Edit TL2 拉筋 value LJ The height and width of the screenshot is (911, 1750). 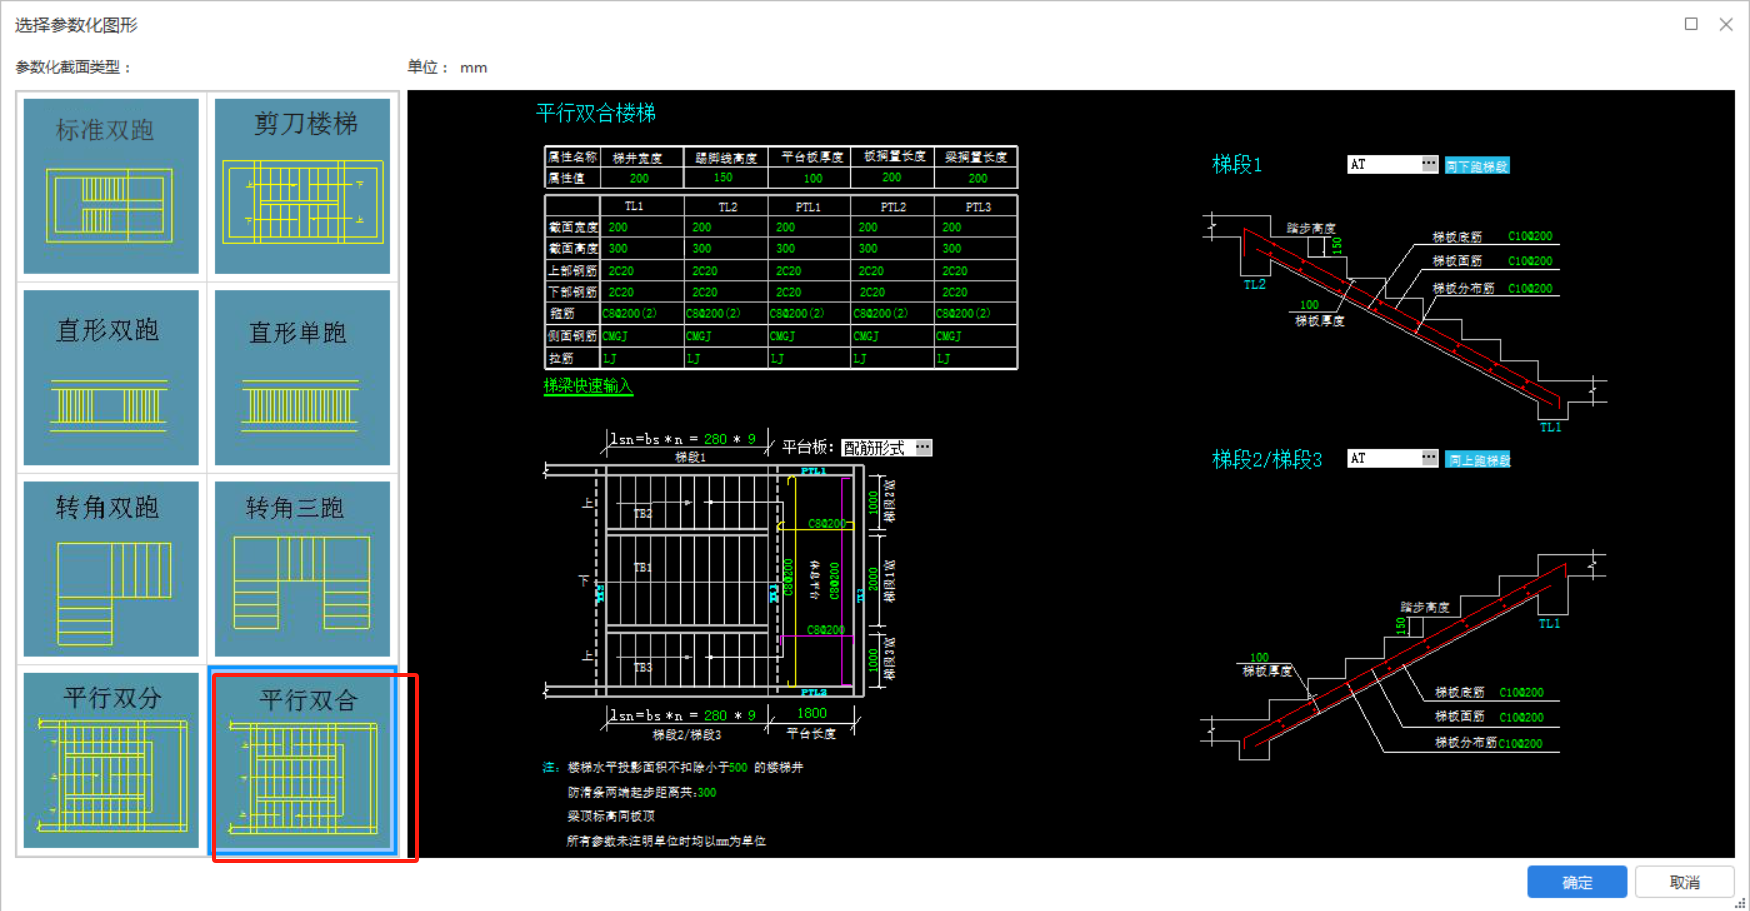pos(694,358)
